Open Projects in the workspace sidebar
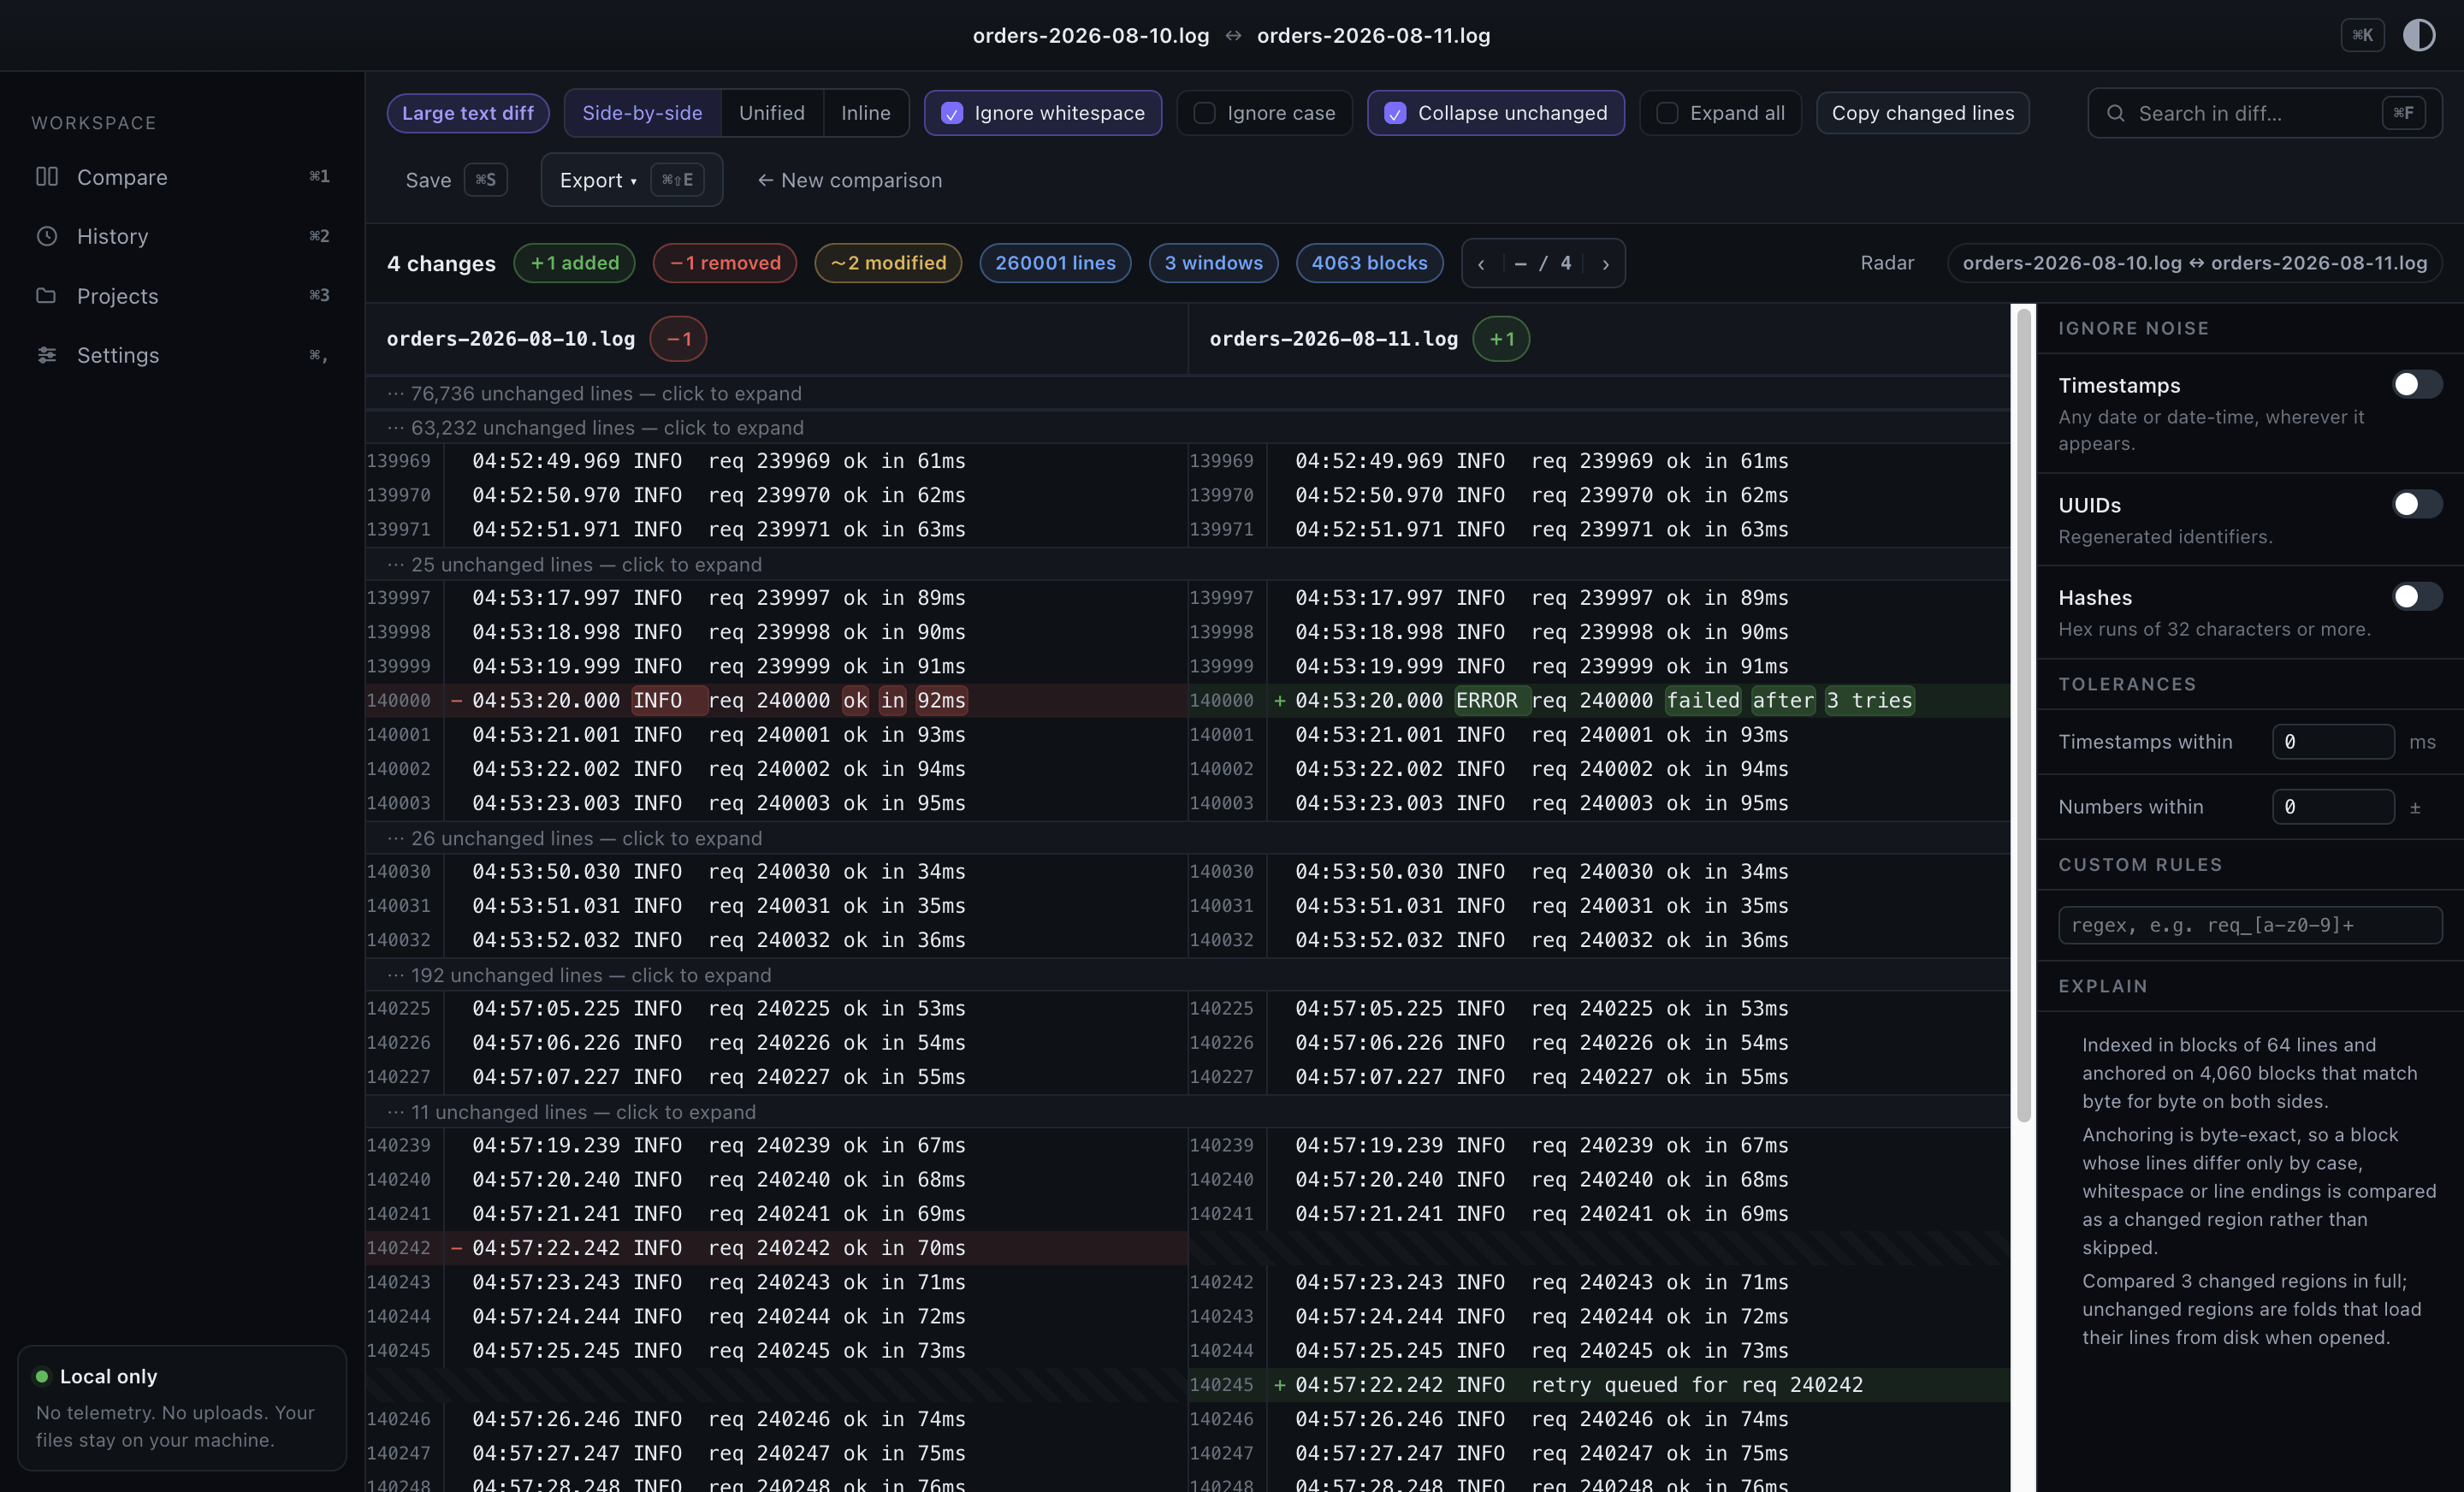 [182, 296]
